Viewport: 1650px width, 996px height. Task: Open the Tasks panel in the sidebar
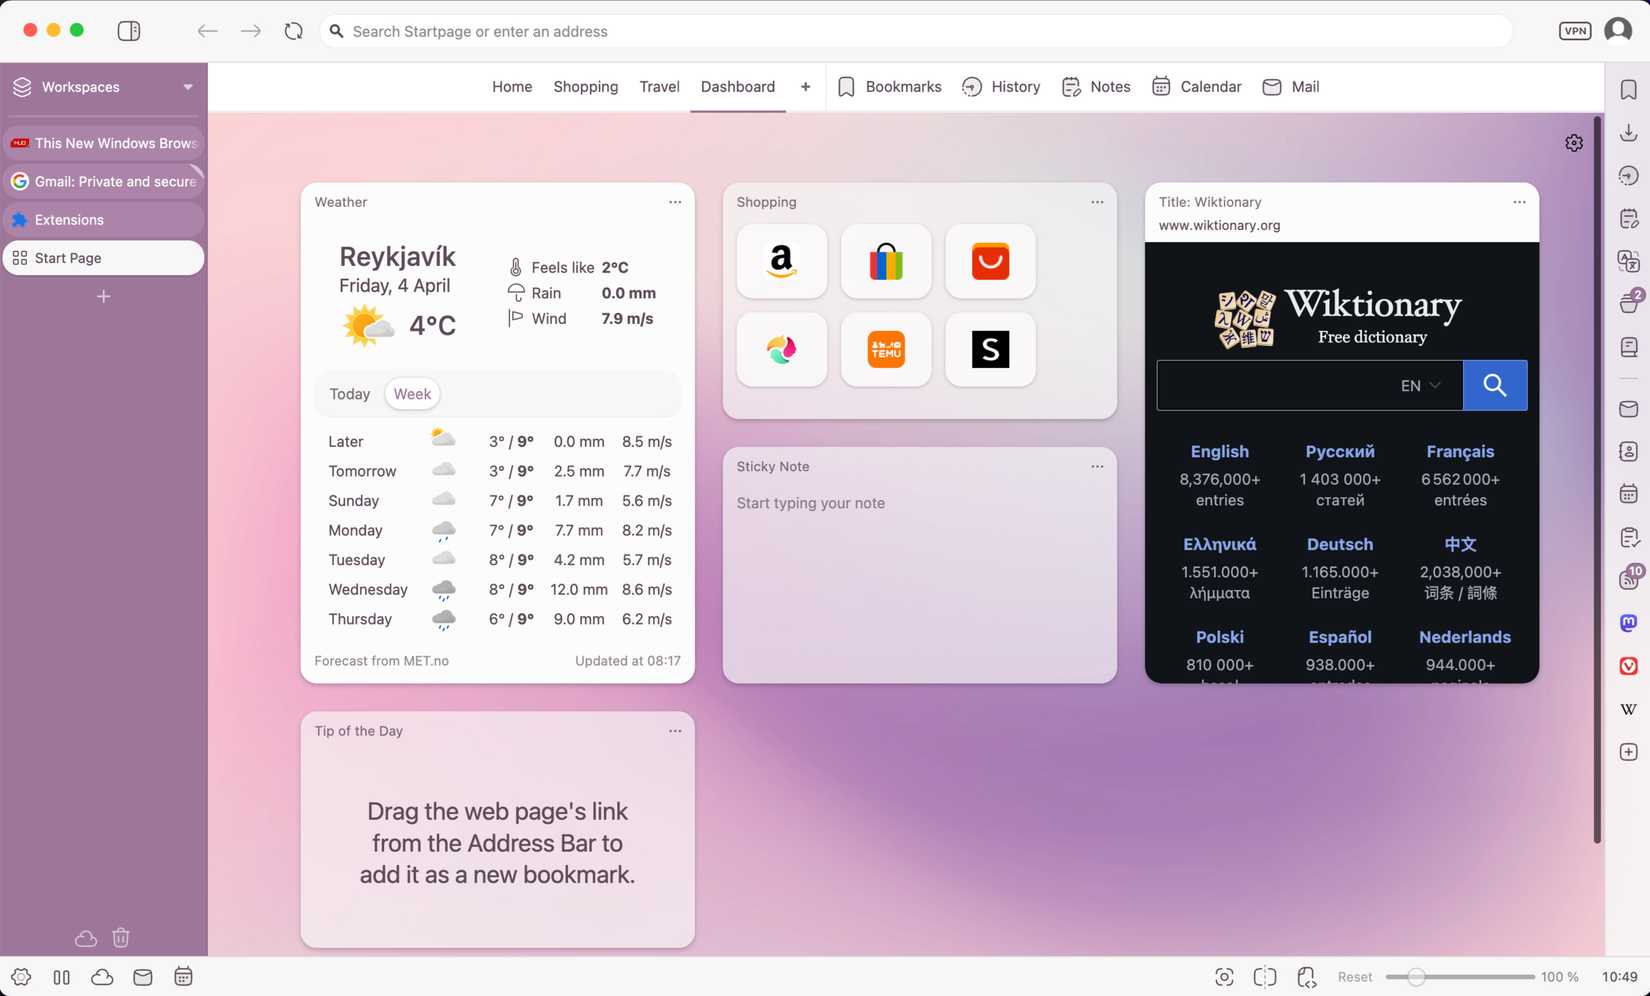pyautogui.click(x=1628, y=537)
